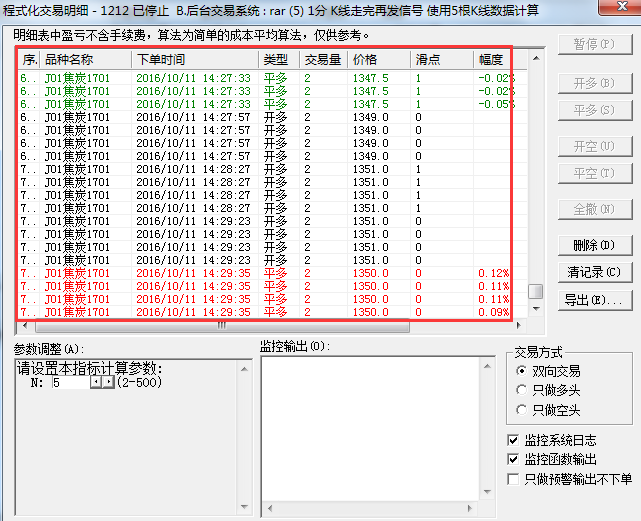Uncheck 监控系统日志 checkbox
The image size is (641, 521).
coord(514,439)
